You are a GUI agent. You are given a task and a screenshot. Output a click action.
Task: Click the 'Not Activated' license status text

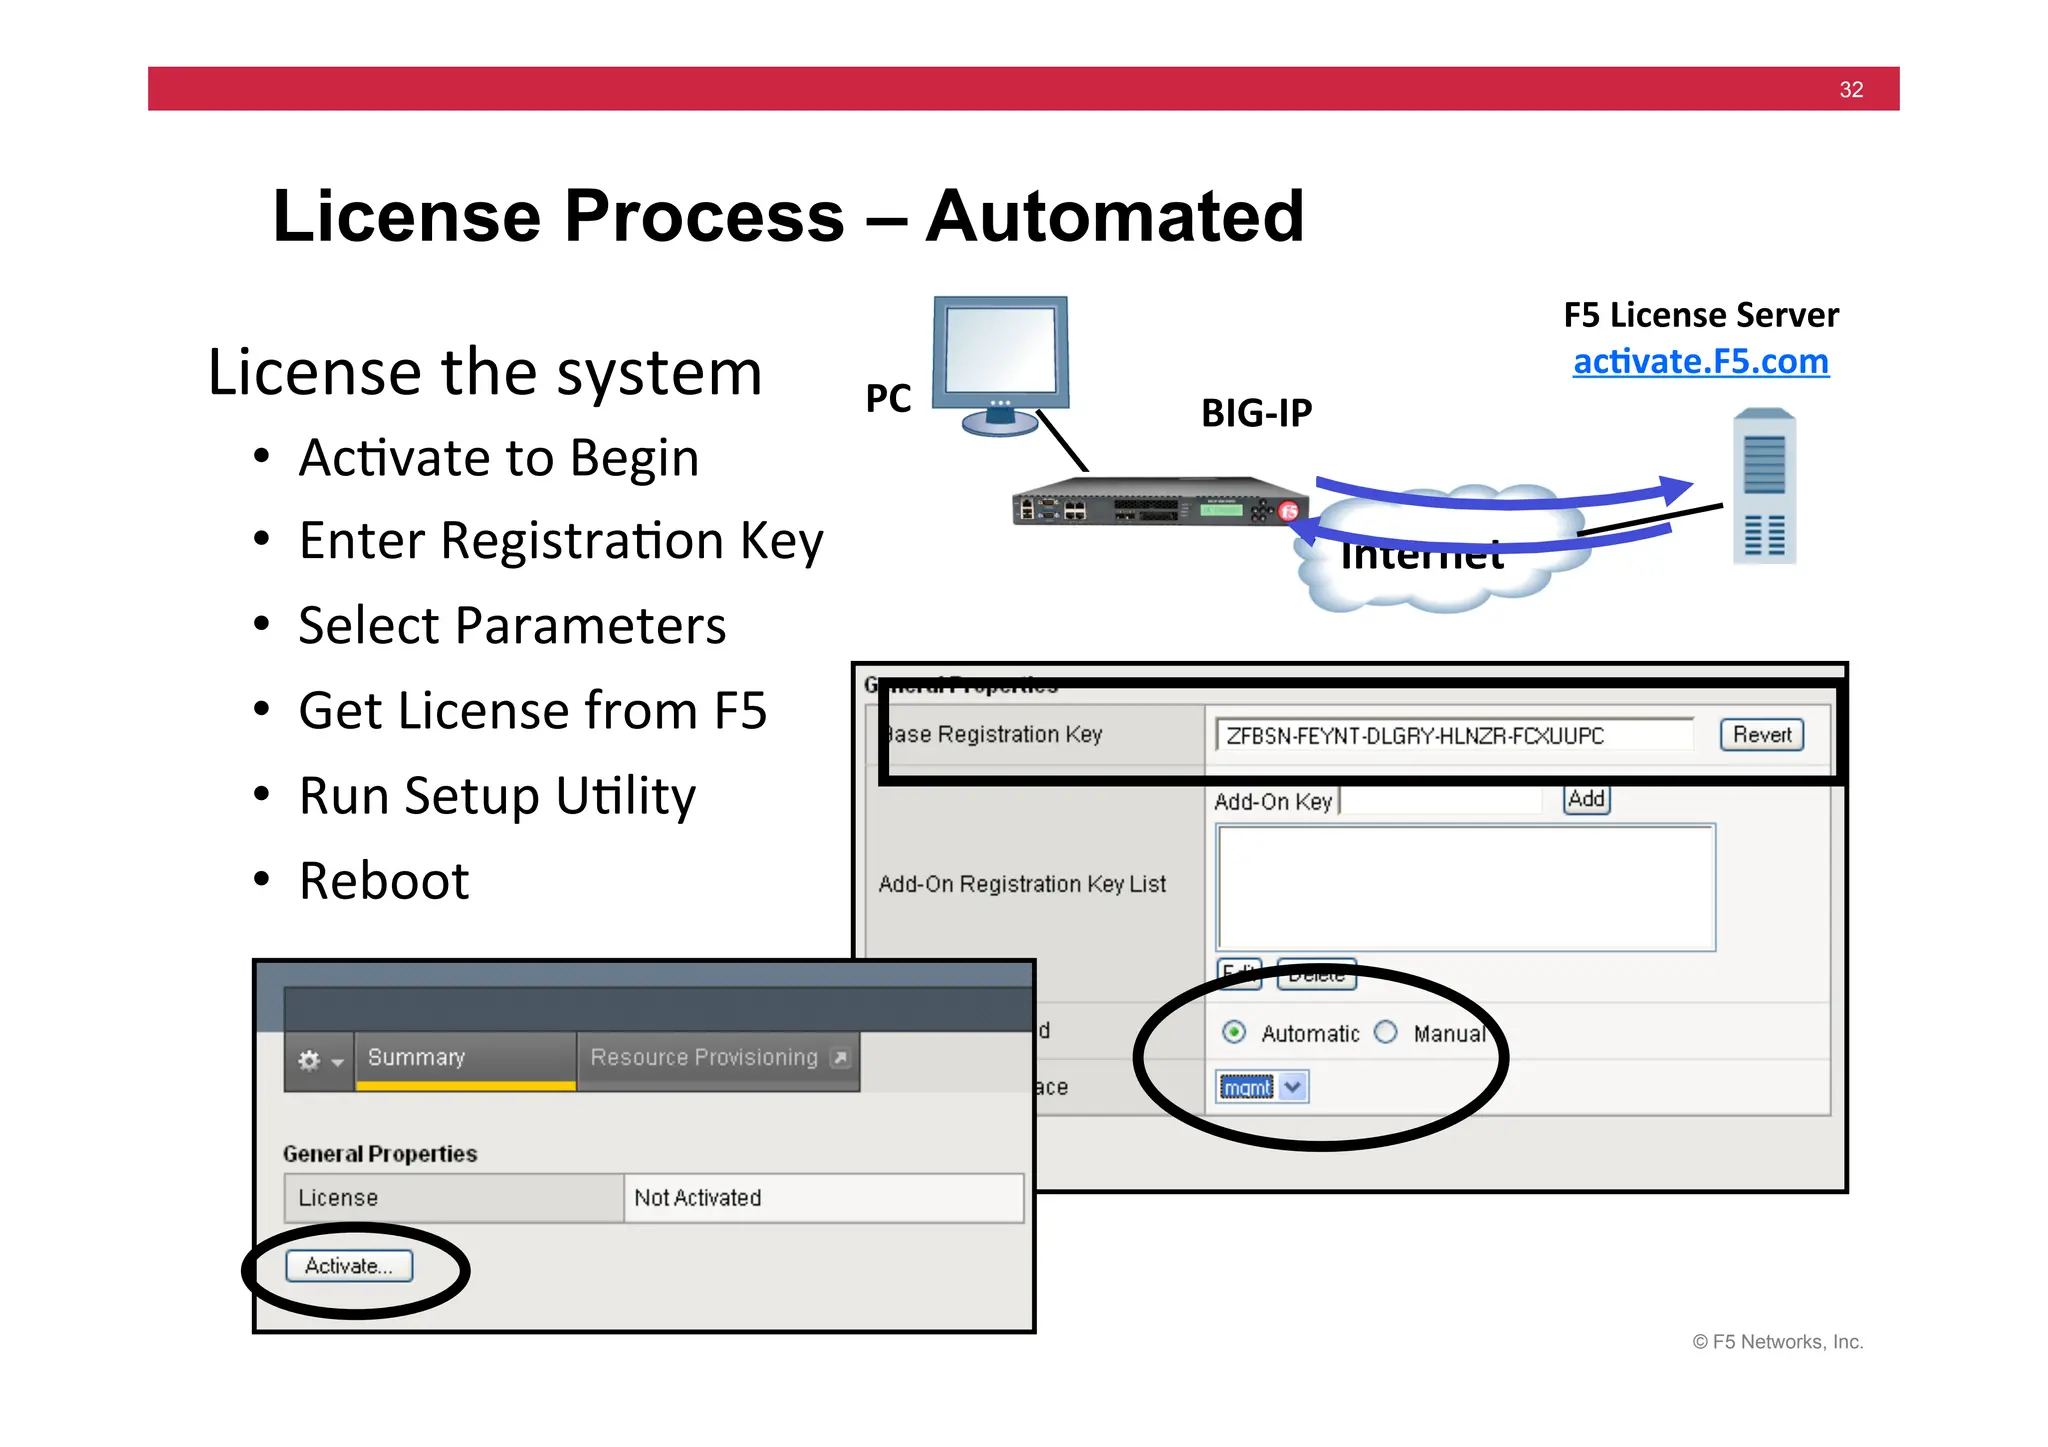[698, 1198]
